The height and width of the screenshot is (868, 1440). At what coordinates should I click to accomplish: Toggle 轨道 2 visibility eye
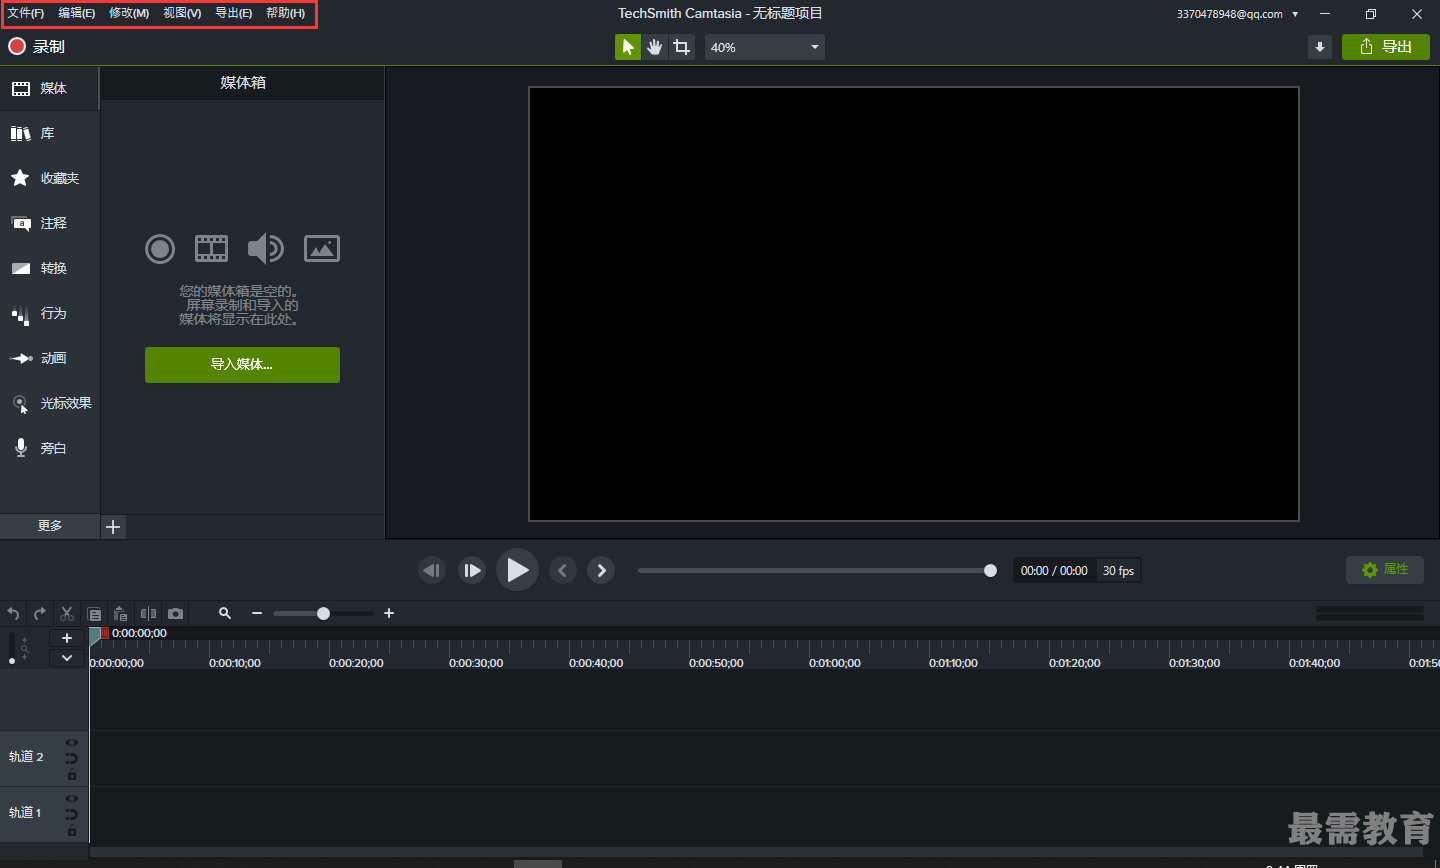click(x=72, y=742)
